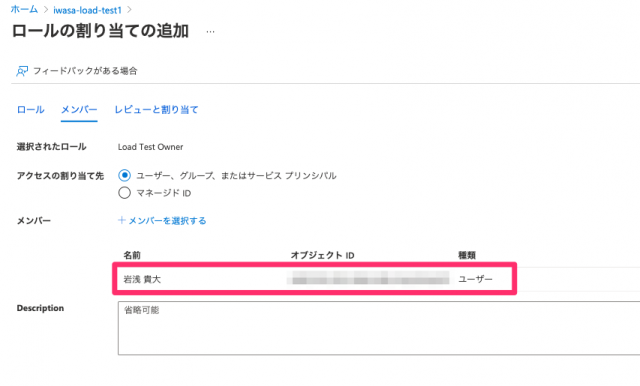The height and width of the screenshot is (386, 640).
Task: Switch to the ロール tab
Action: tap(31, 110)
